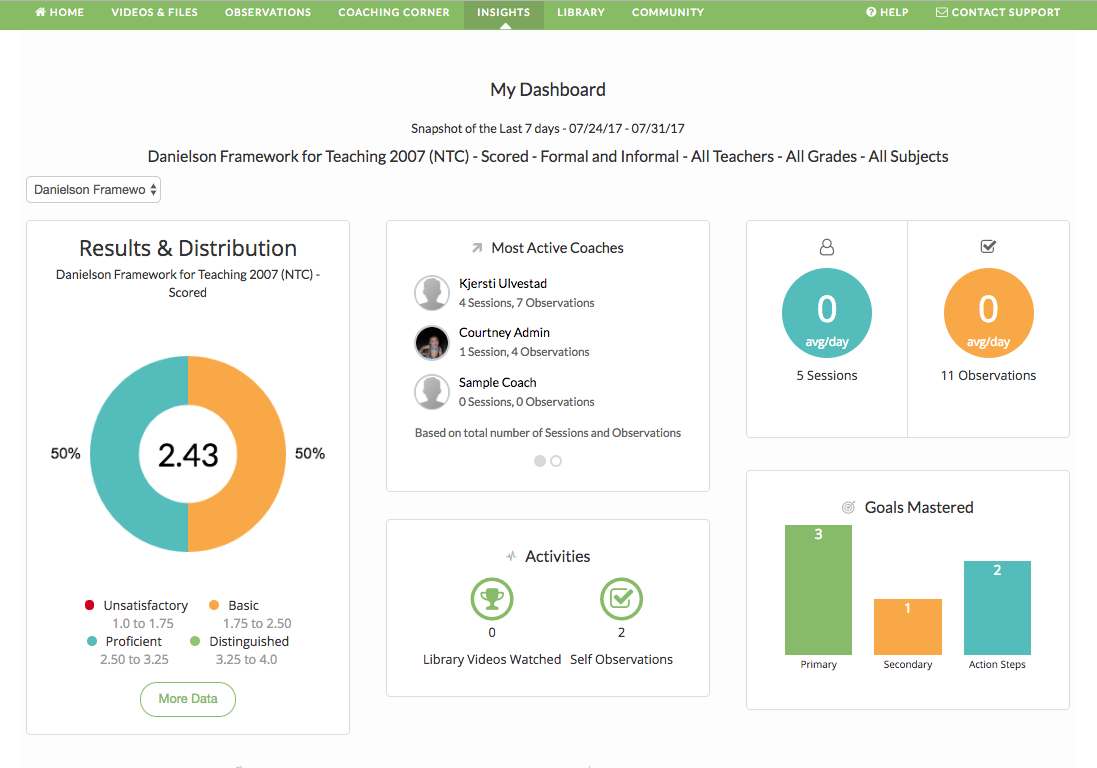Go to the Videos & Files tab
Viewport: 1097px width, 768px height.
coord(154,13)
